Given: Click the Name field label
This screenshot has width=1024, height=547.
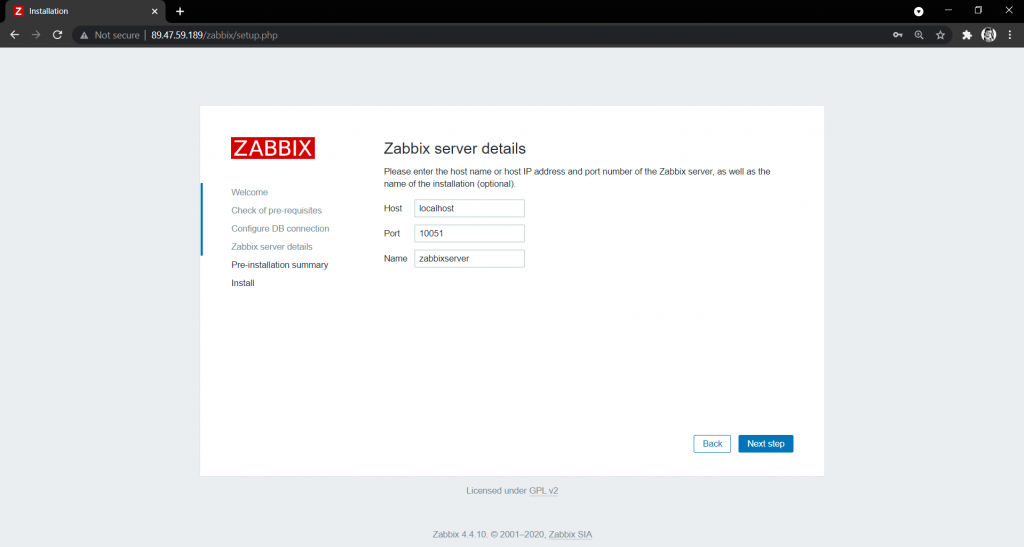Looking at the screenshot, I should [395, 258].
